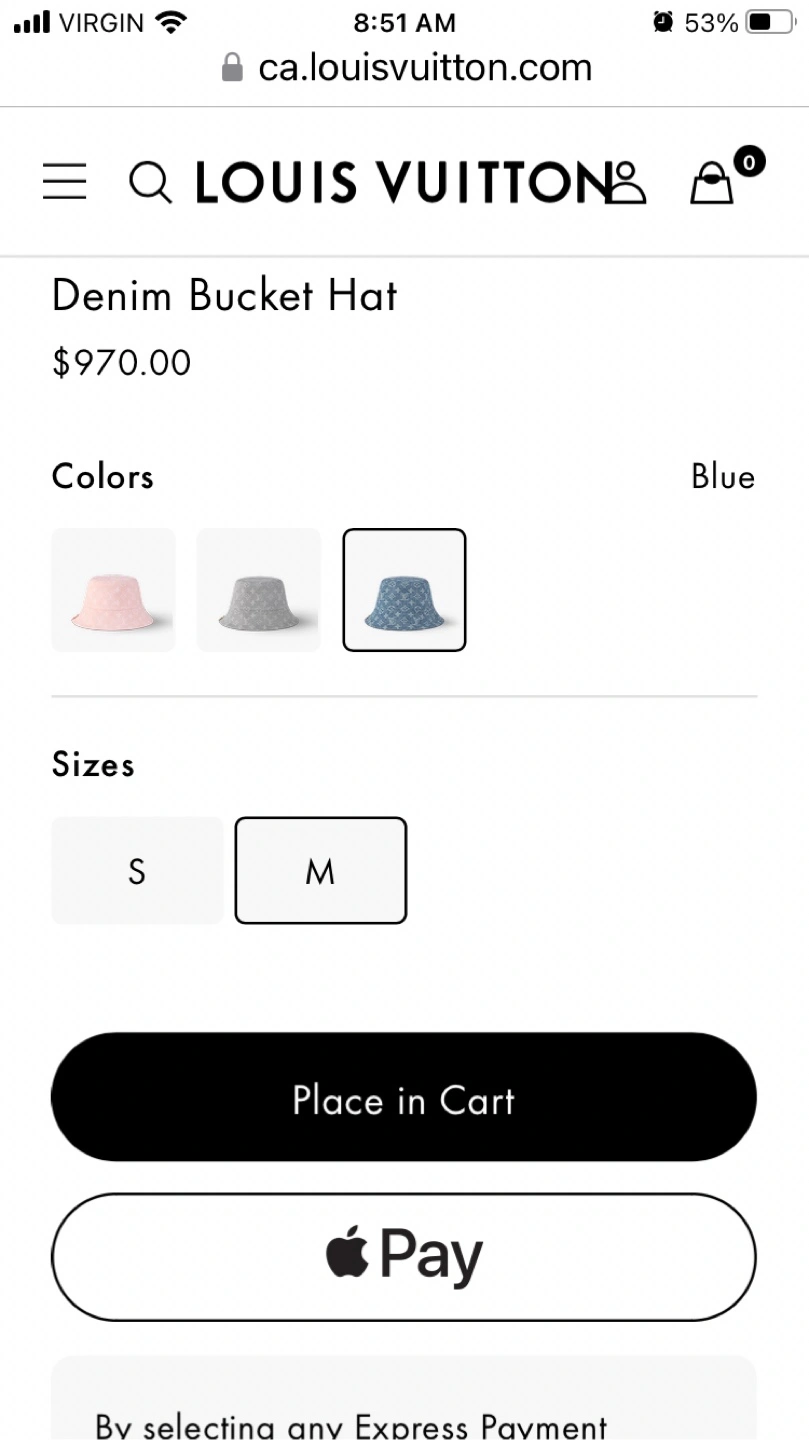Tap the Denim Bucket Hat title
Screen dimensions: 809x1440
point(225,295)
